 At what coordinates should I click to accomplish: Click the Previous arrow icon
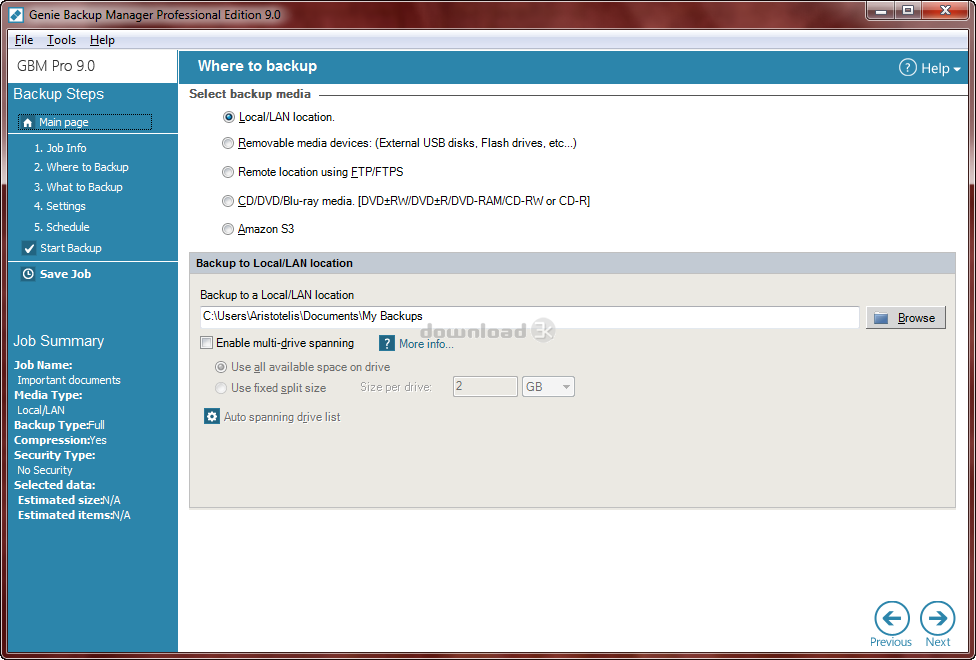coord(891,618)
